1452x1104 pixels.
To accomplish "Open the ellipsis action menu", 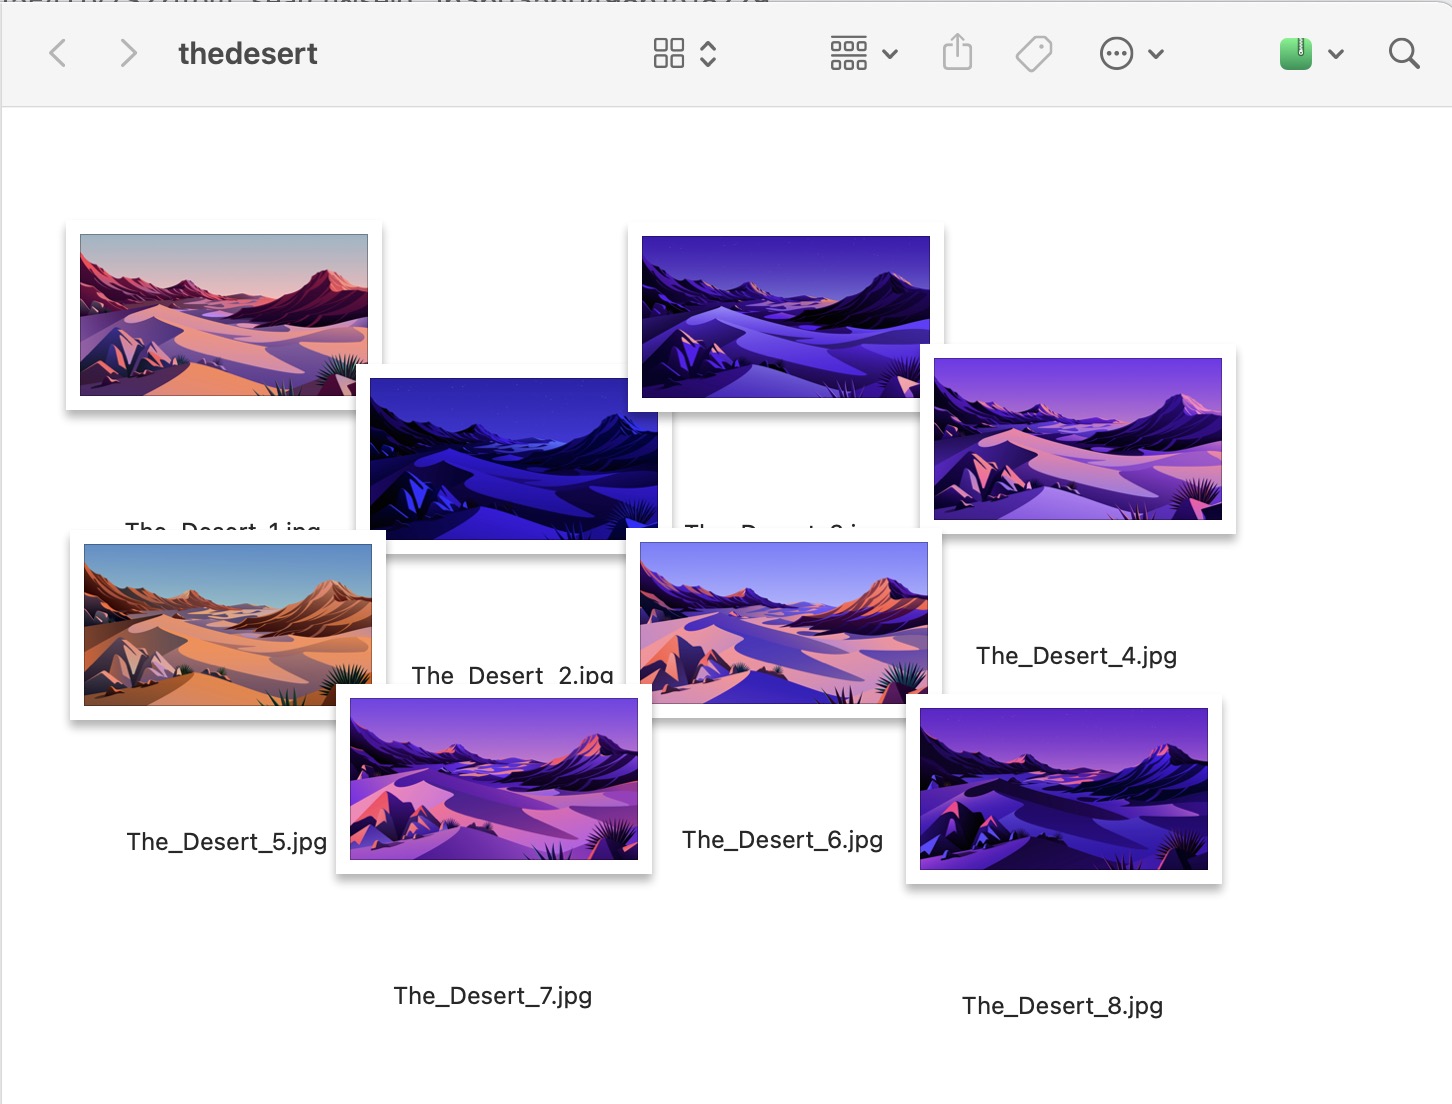I will pyautogui.click(x=1116, y=53).
